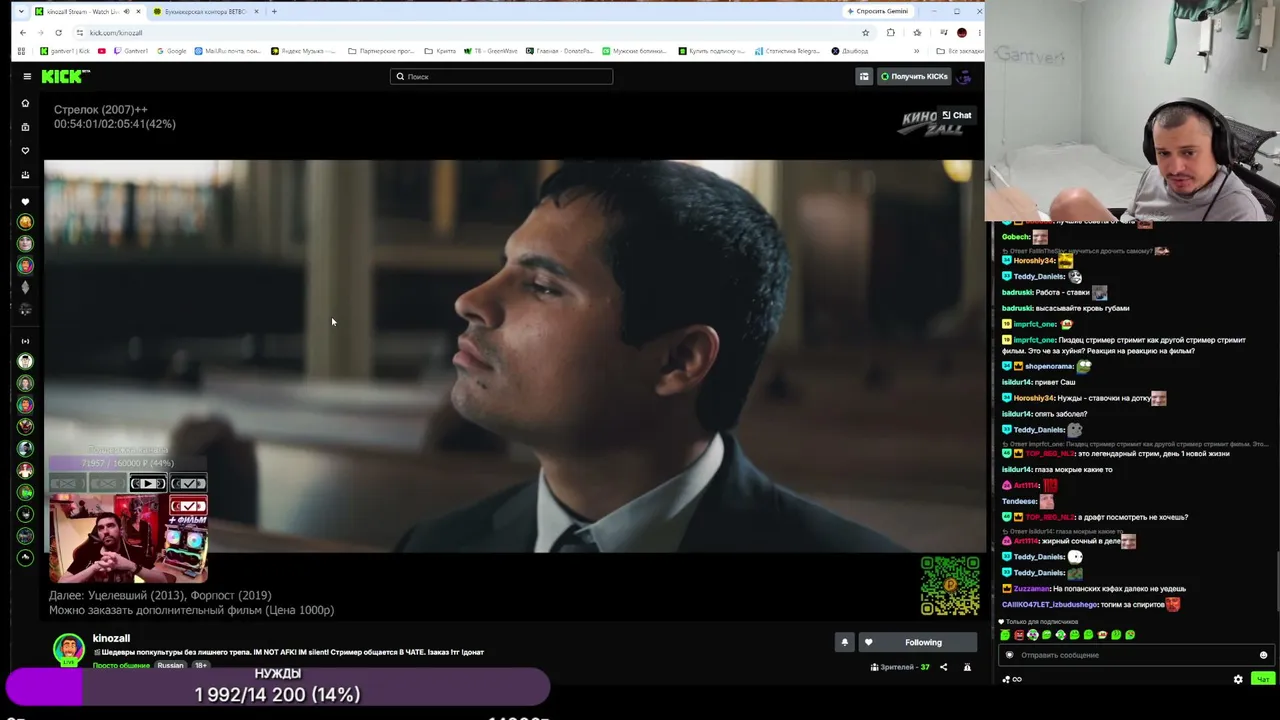Open a new browser tab

click(x=275, y=12)
